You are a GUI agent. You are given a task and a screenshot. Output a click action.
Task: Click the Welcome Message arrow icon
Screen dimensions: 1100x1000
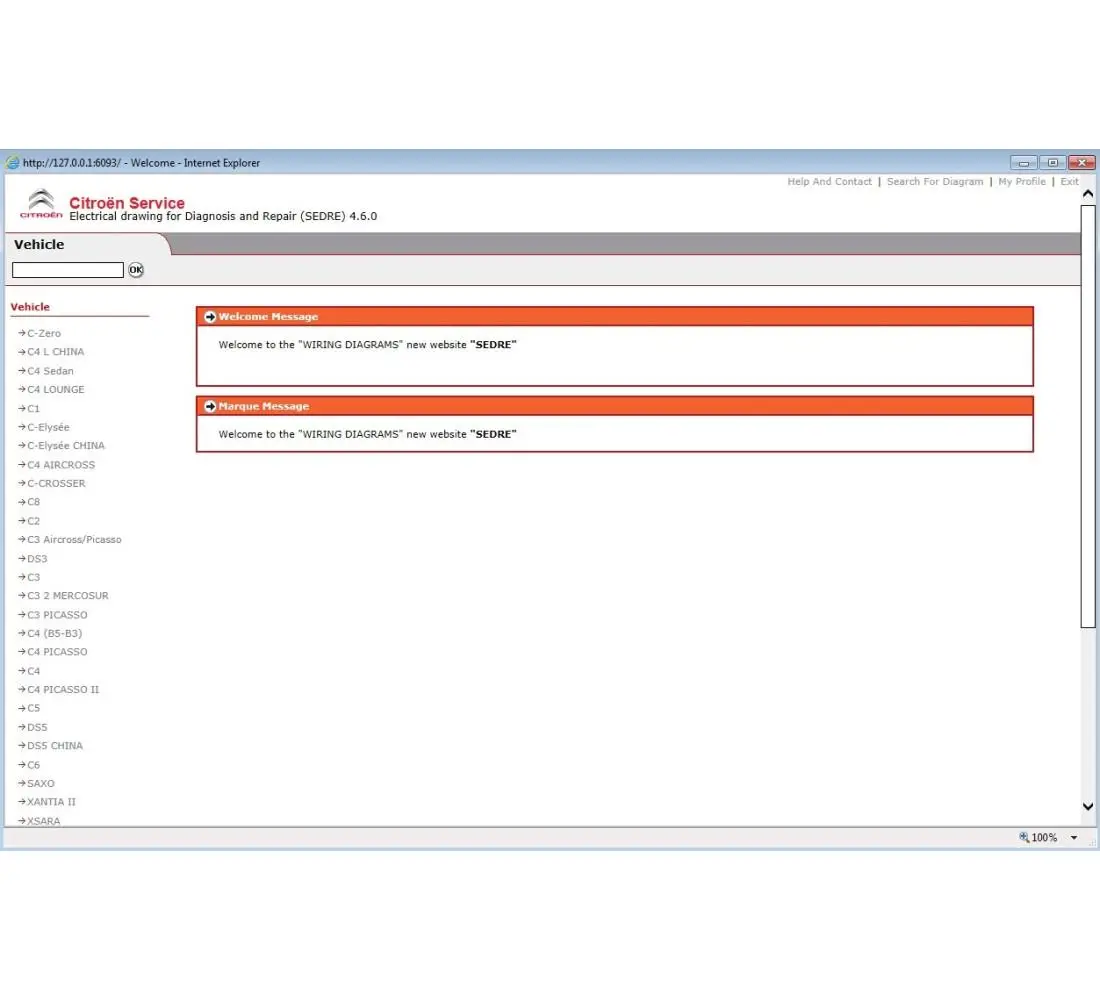click(210, 316)
